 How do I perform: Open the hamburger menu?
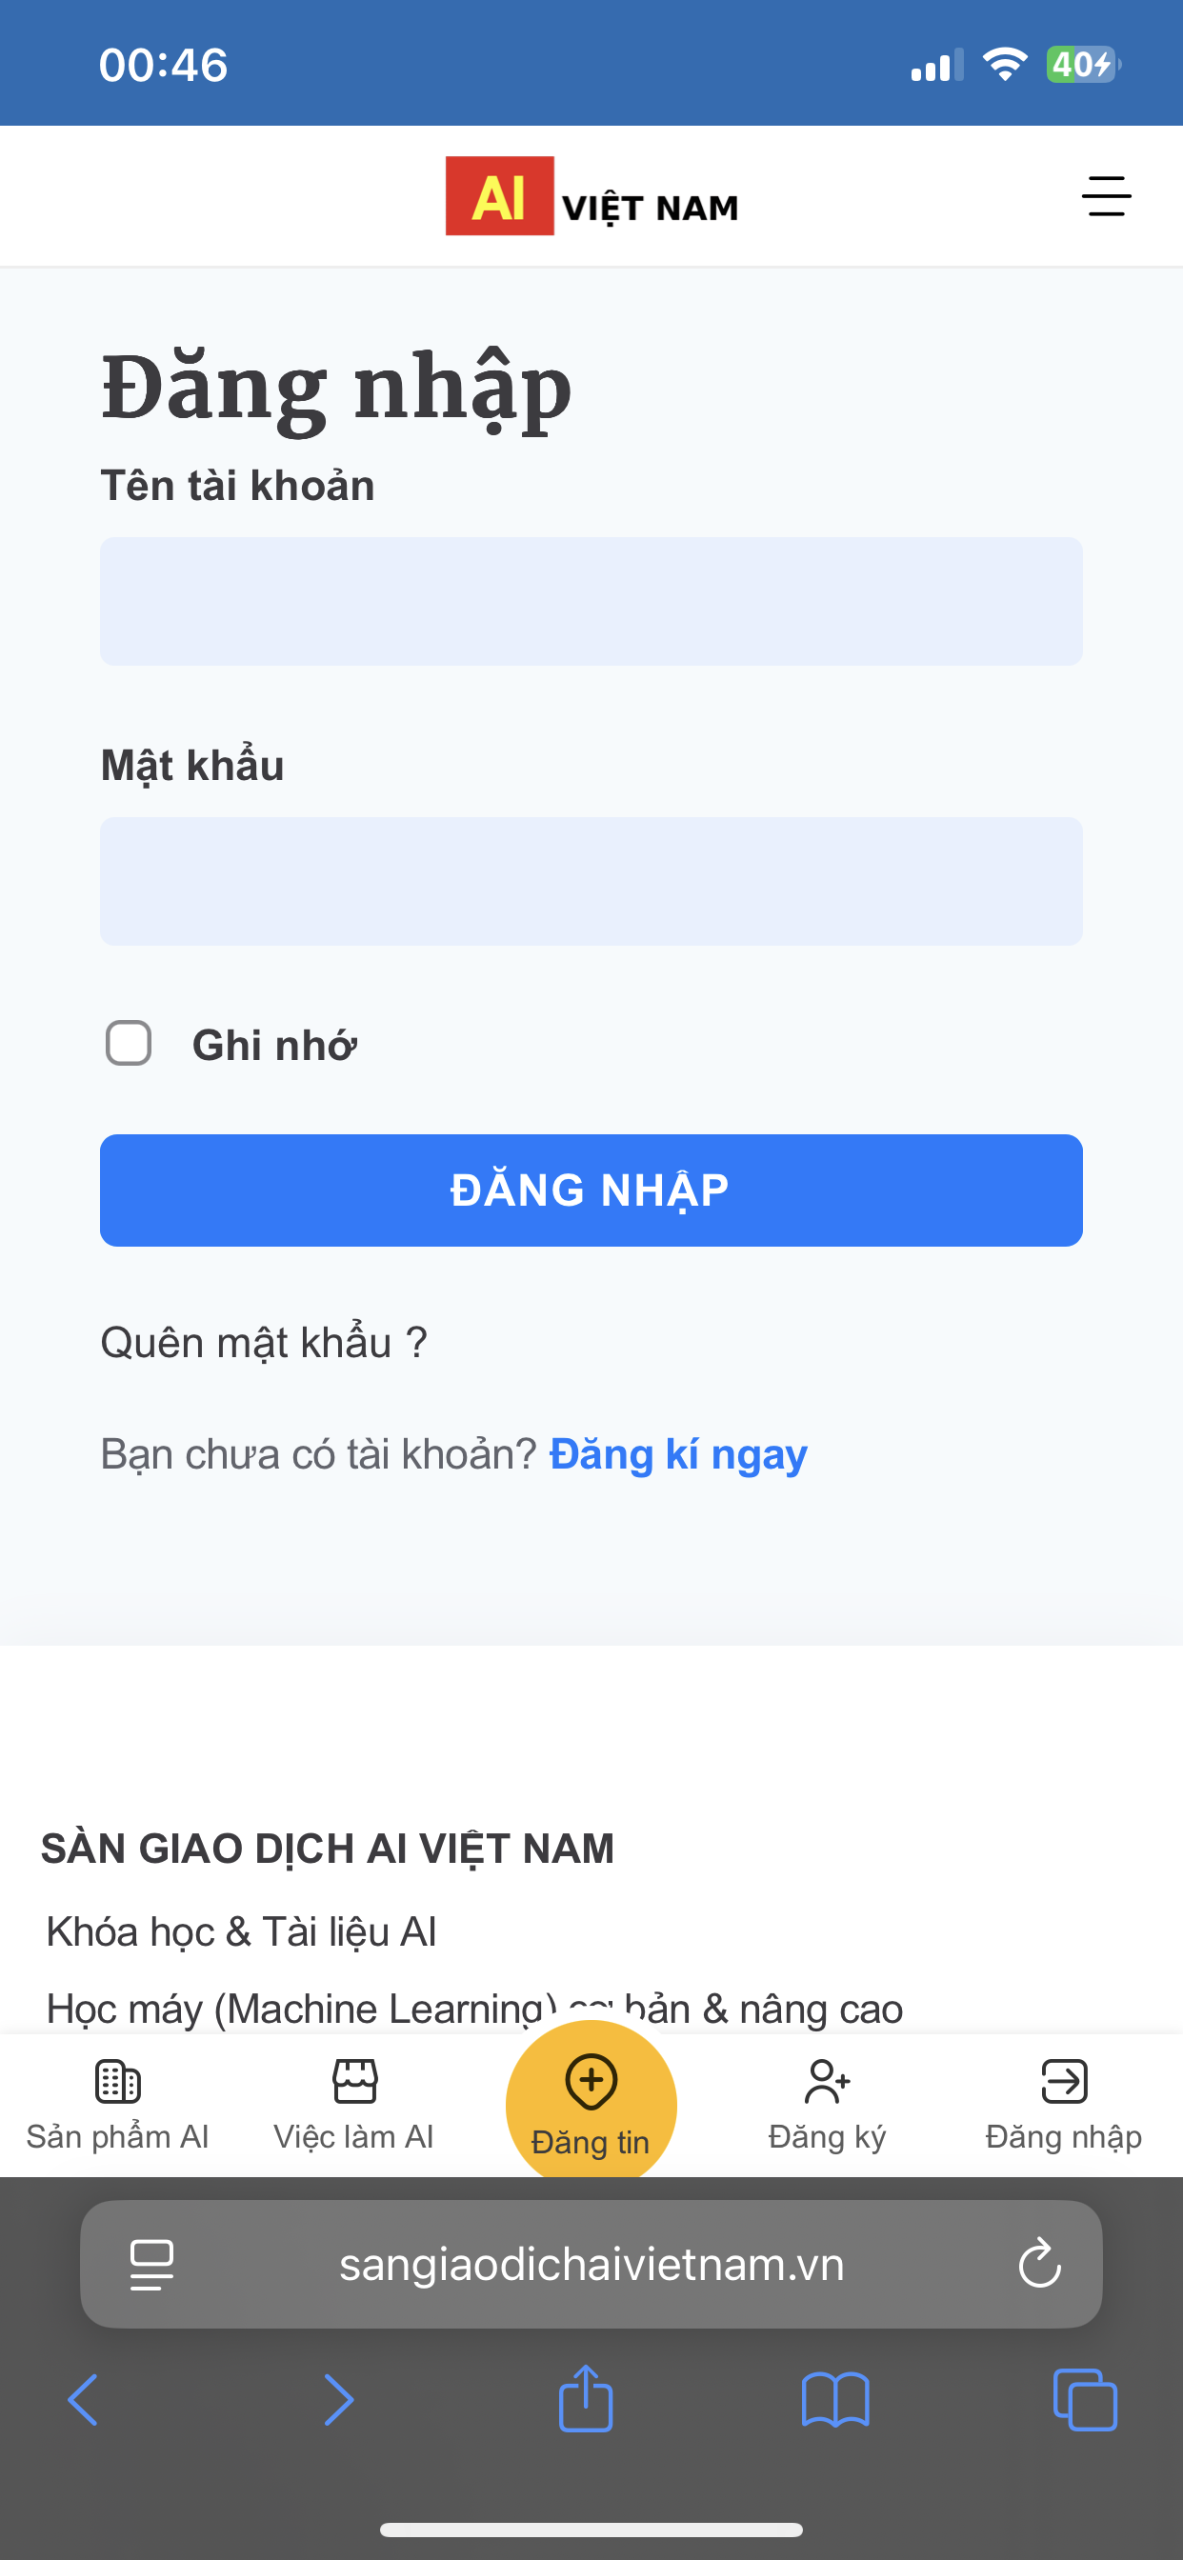(1106, 197)
